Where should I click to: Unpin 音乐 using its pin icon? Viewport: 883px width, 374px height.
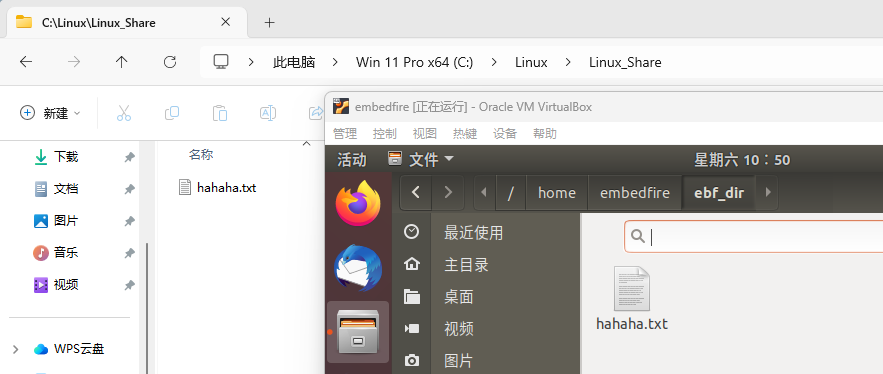[130, 253]
